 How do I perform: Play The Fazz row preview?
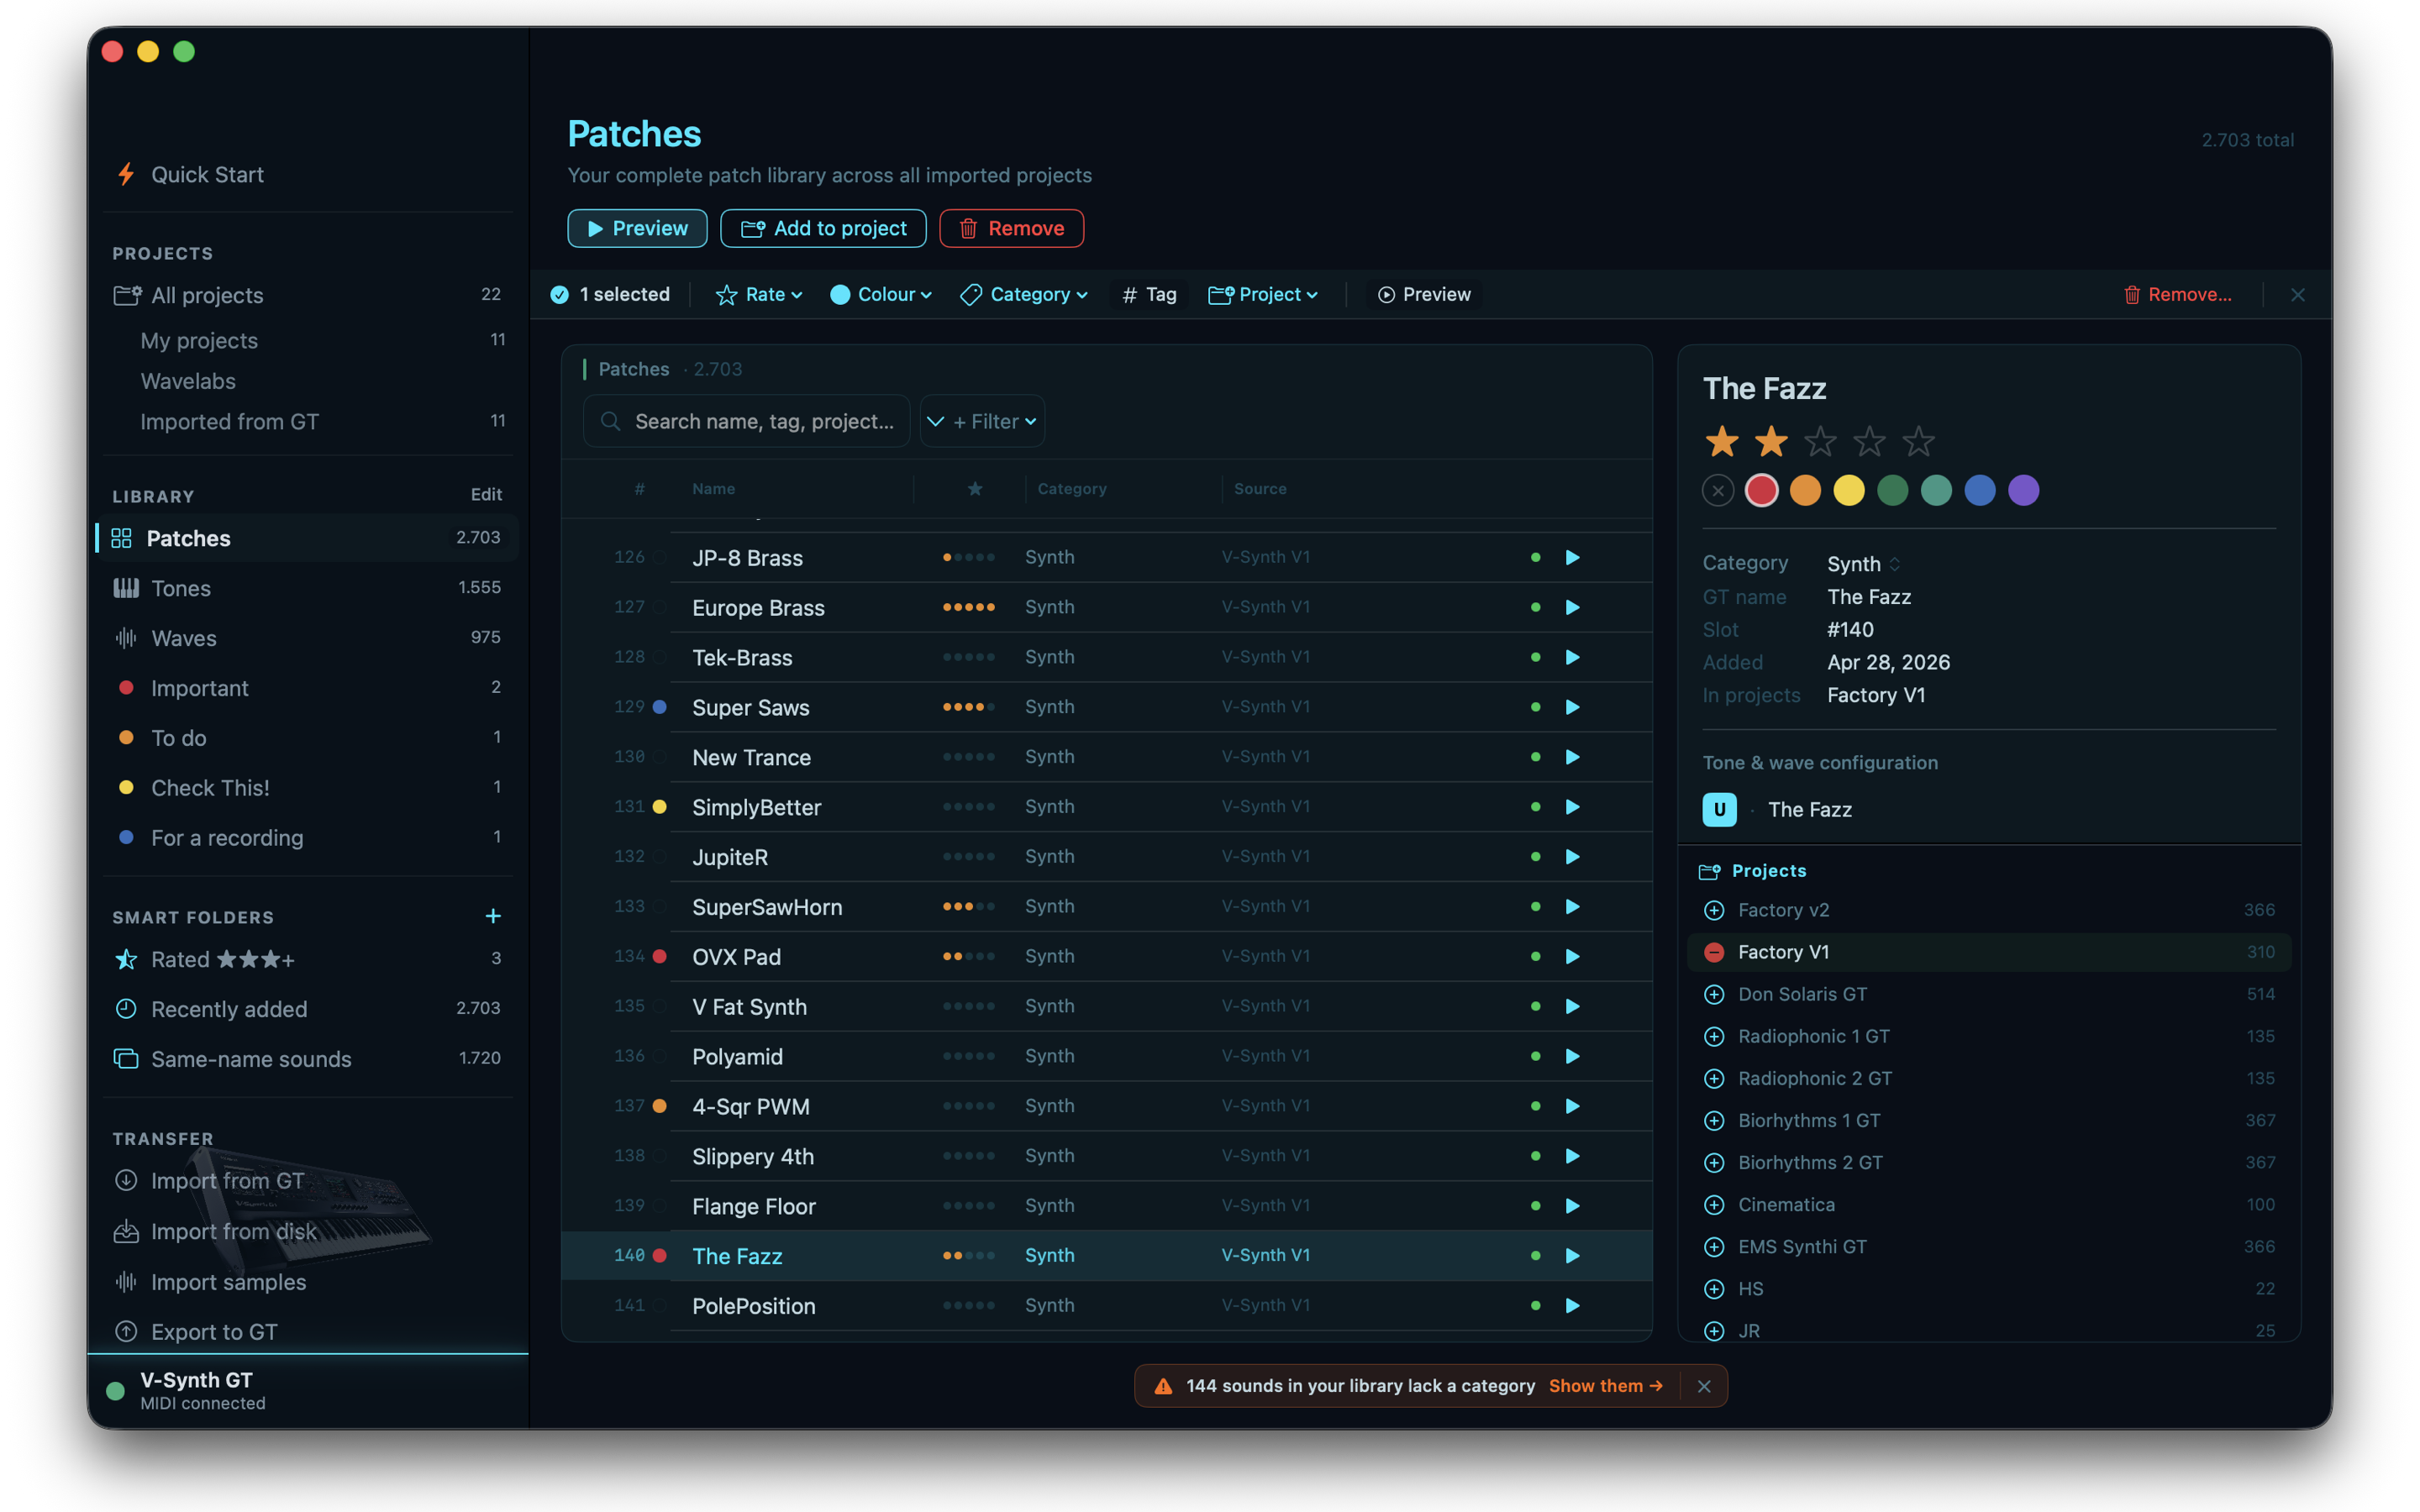[1572, 1256]
